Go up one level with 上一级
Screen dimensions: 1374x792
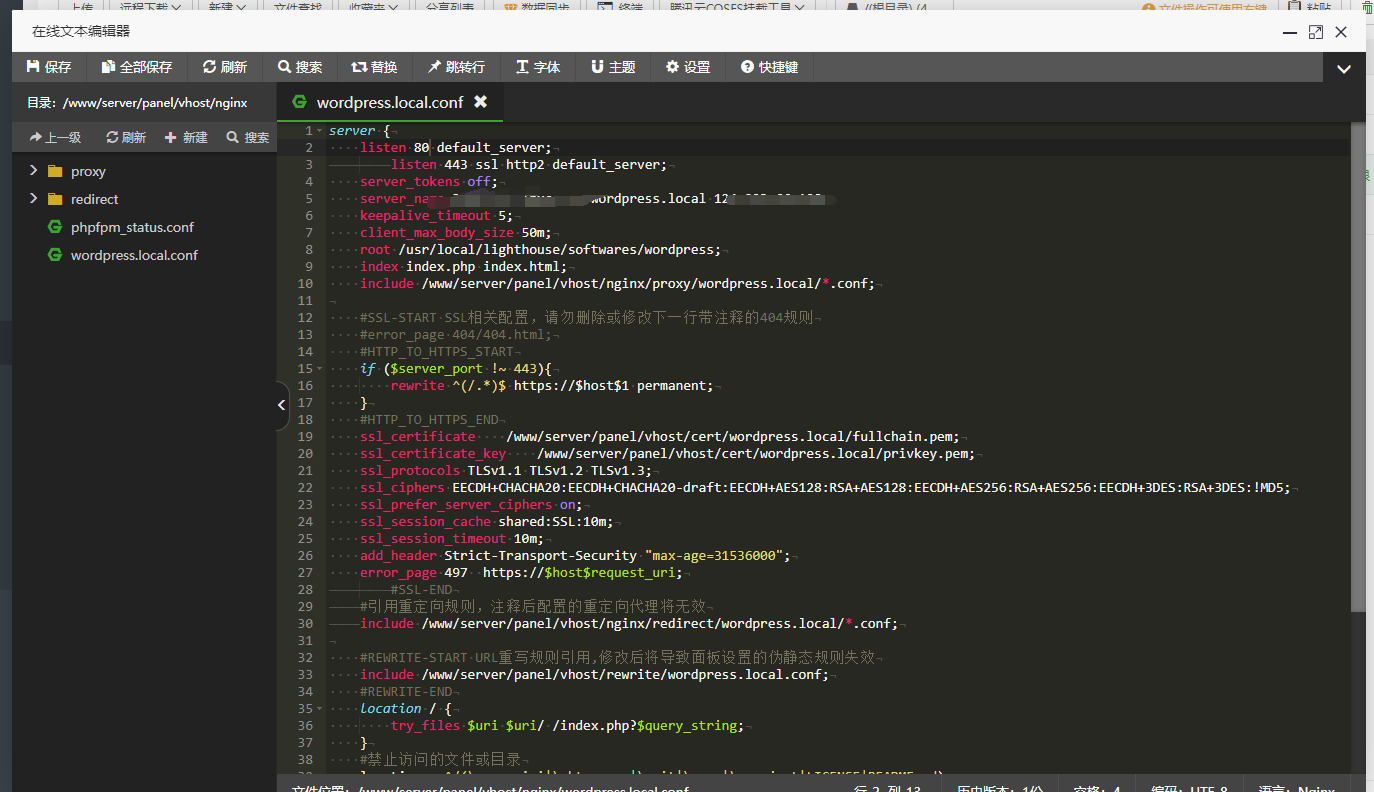55,137
